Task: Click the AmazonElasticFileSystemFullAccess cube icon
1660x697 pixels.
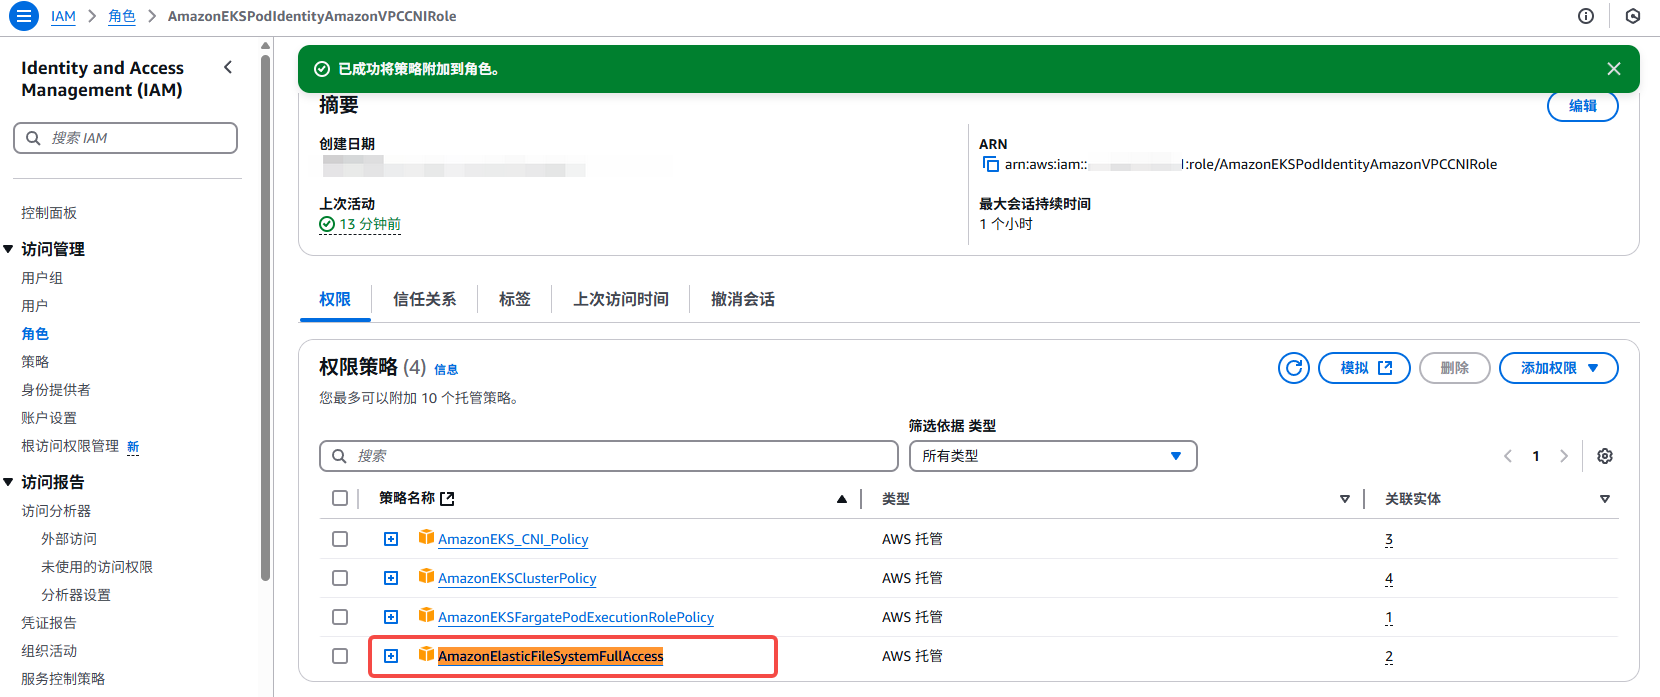Action: tap(426, 655)
